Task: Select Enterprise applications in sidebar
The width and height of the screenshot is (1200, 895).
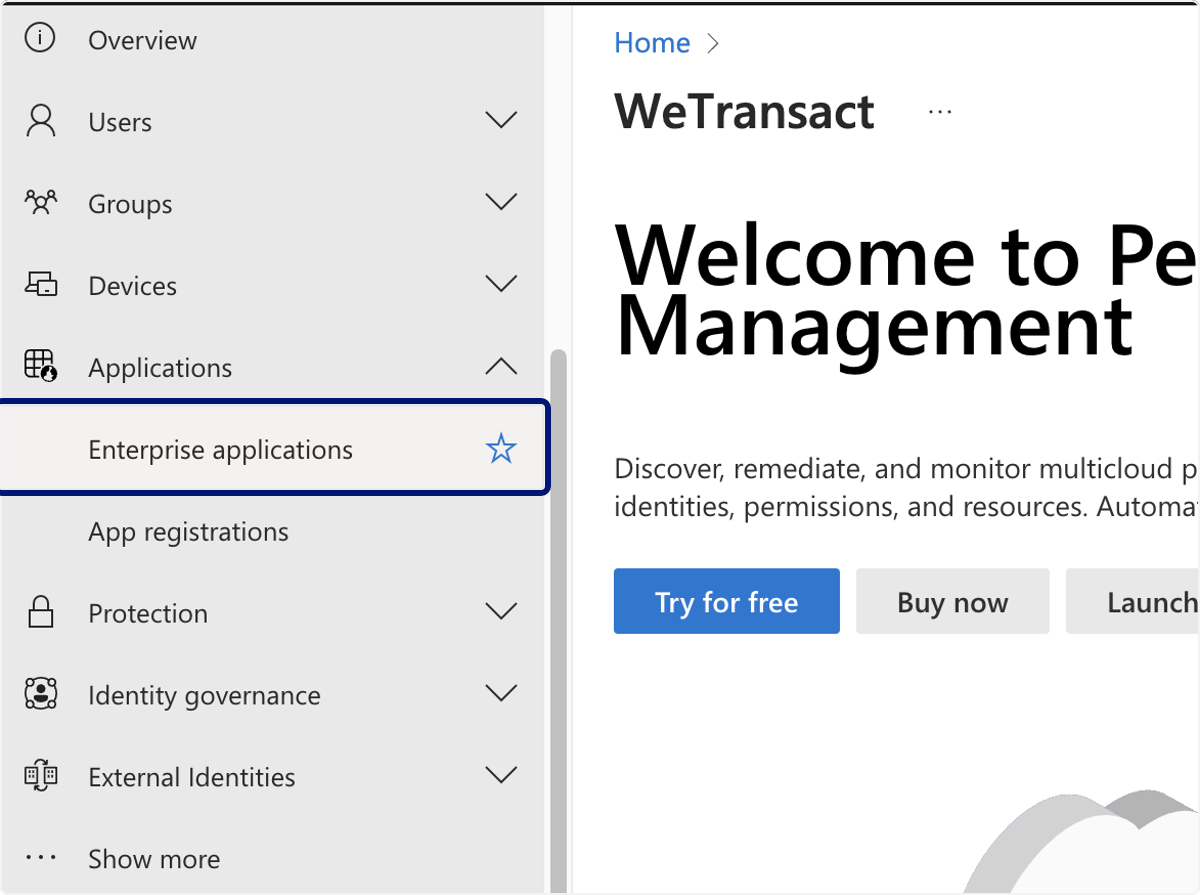Action: [272, 449]
